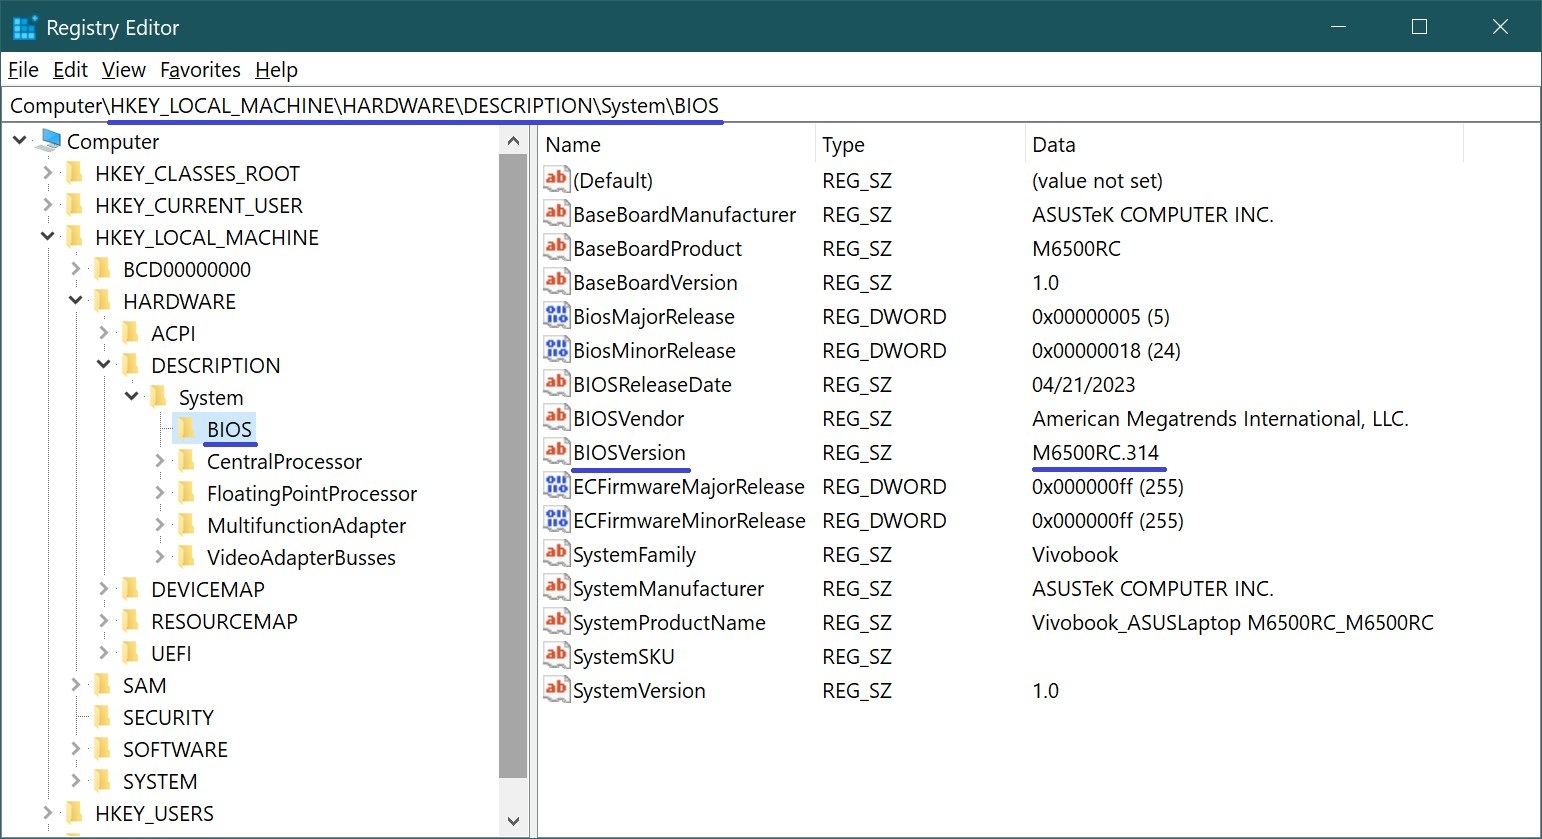Click the Computer icon at tree root
The image size is (1542, 839).
click(48, 141)
